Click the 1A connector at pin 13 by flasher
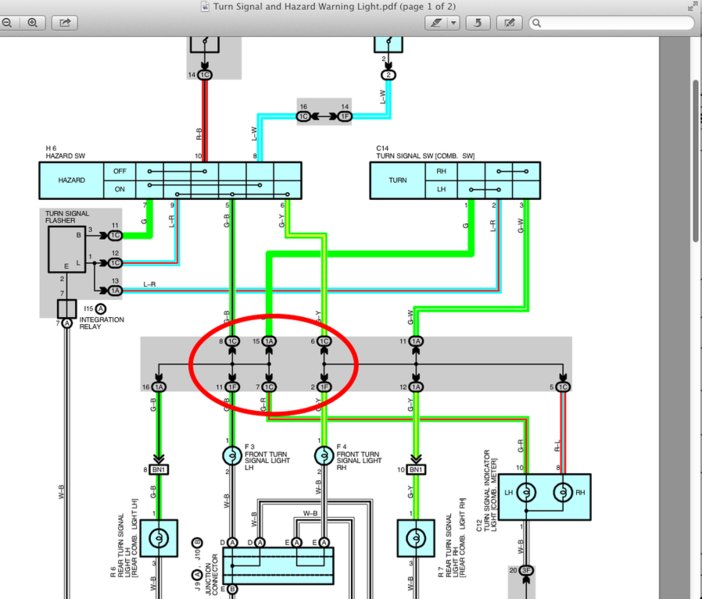 115,291
